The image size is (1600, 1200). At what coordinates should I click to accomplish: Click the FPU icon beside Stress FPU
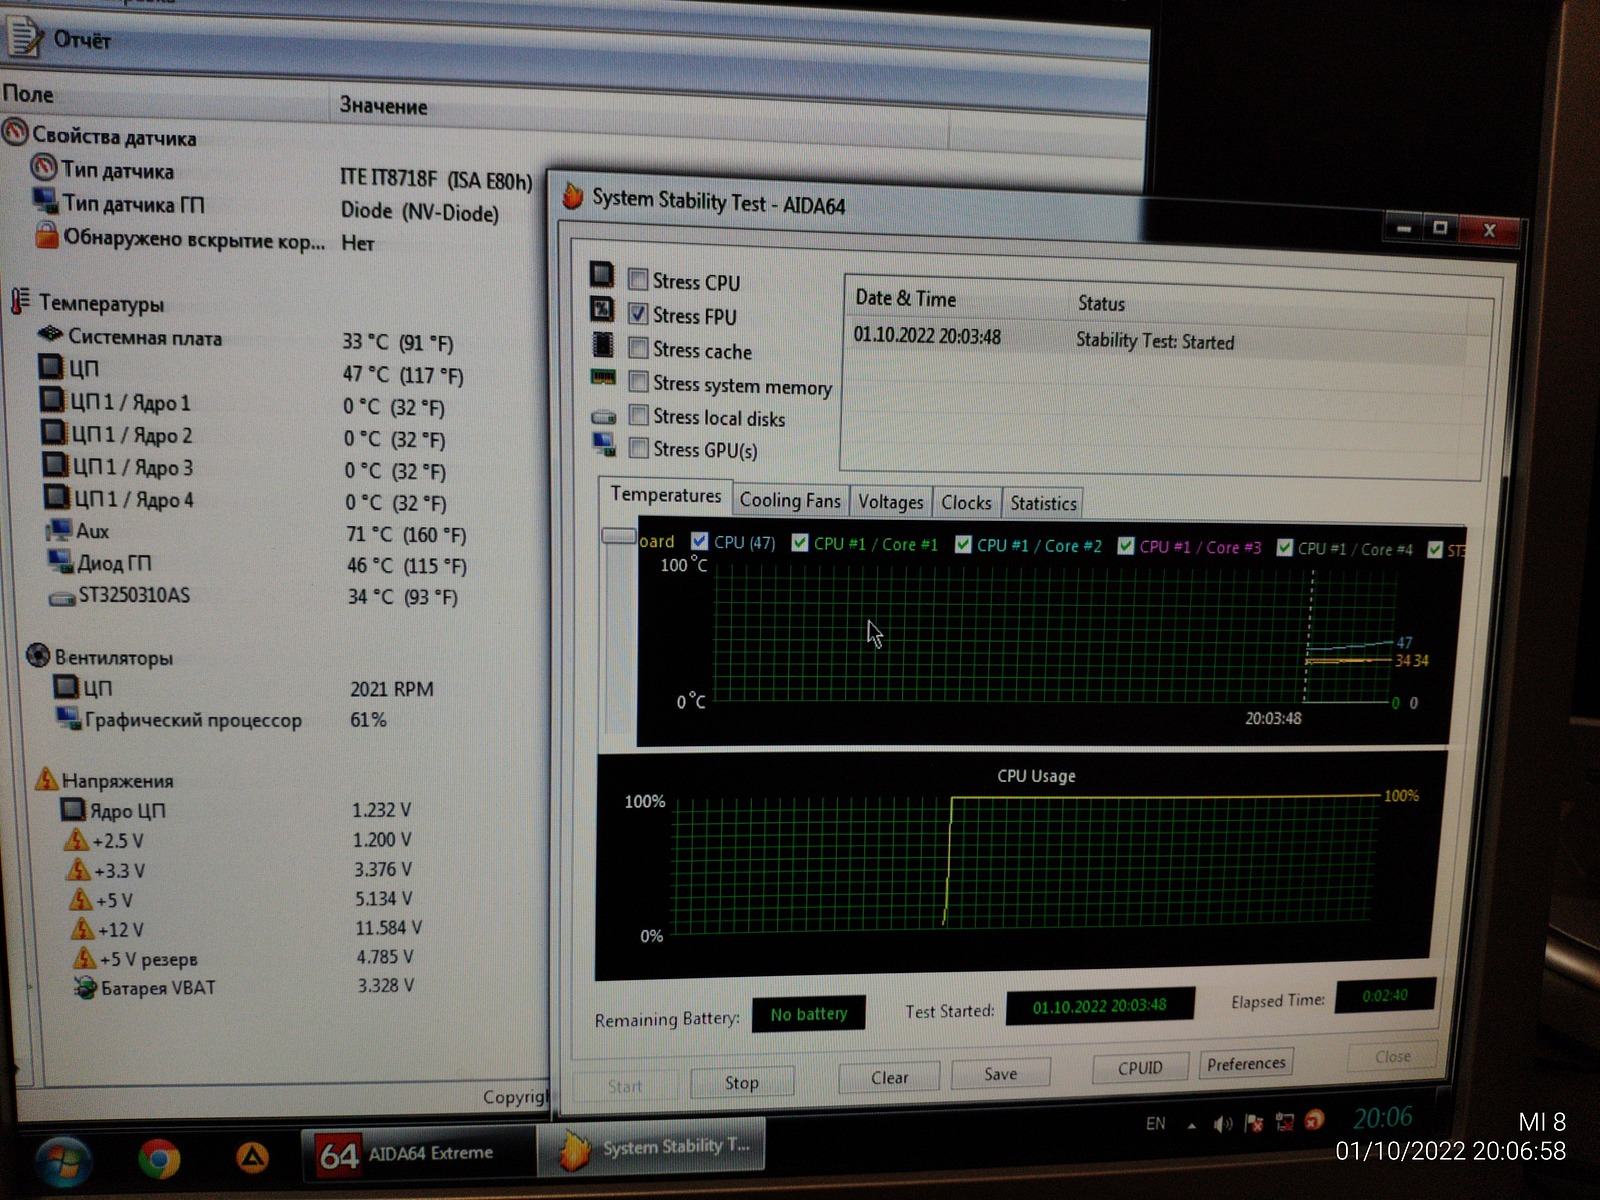(602, 309)
